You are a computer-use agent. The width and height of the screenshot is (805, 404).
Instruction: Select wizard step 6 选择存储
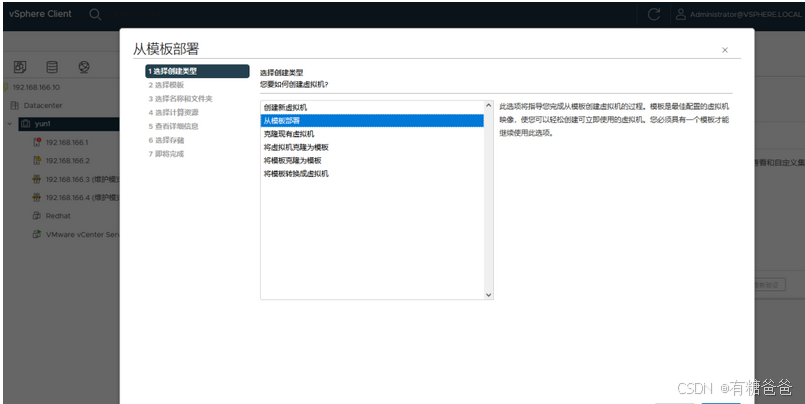click(x=166, y=140)
